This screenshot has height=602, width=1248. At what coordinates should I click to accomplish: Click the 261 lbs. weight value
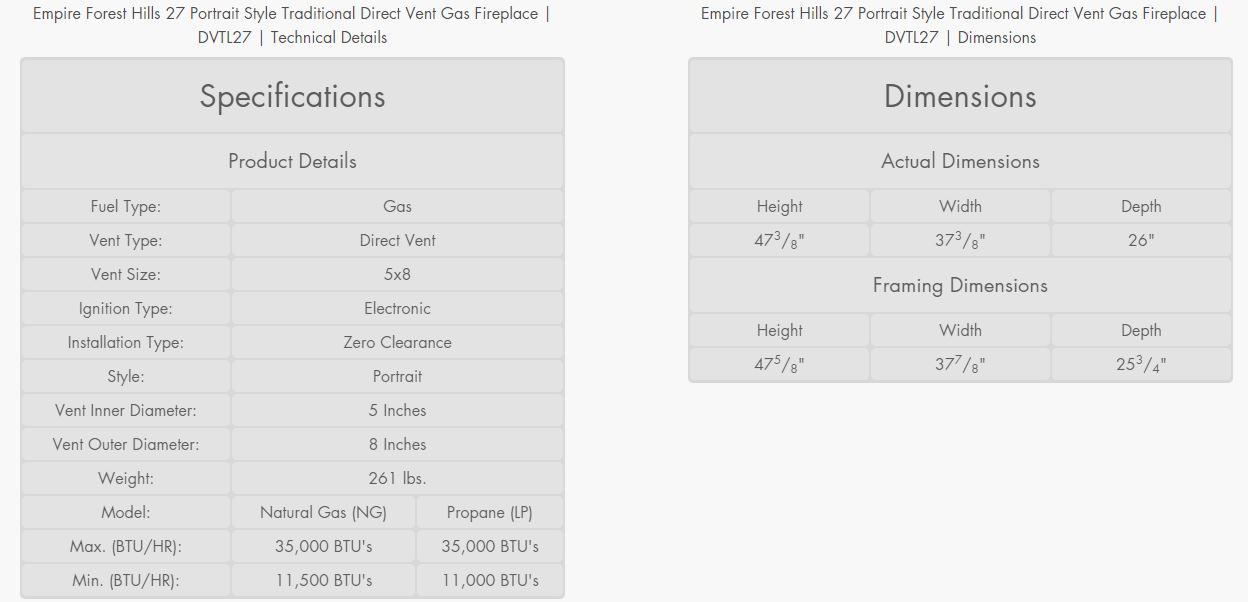click(x=397, y=478)
